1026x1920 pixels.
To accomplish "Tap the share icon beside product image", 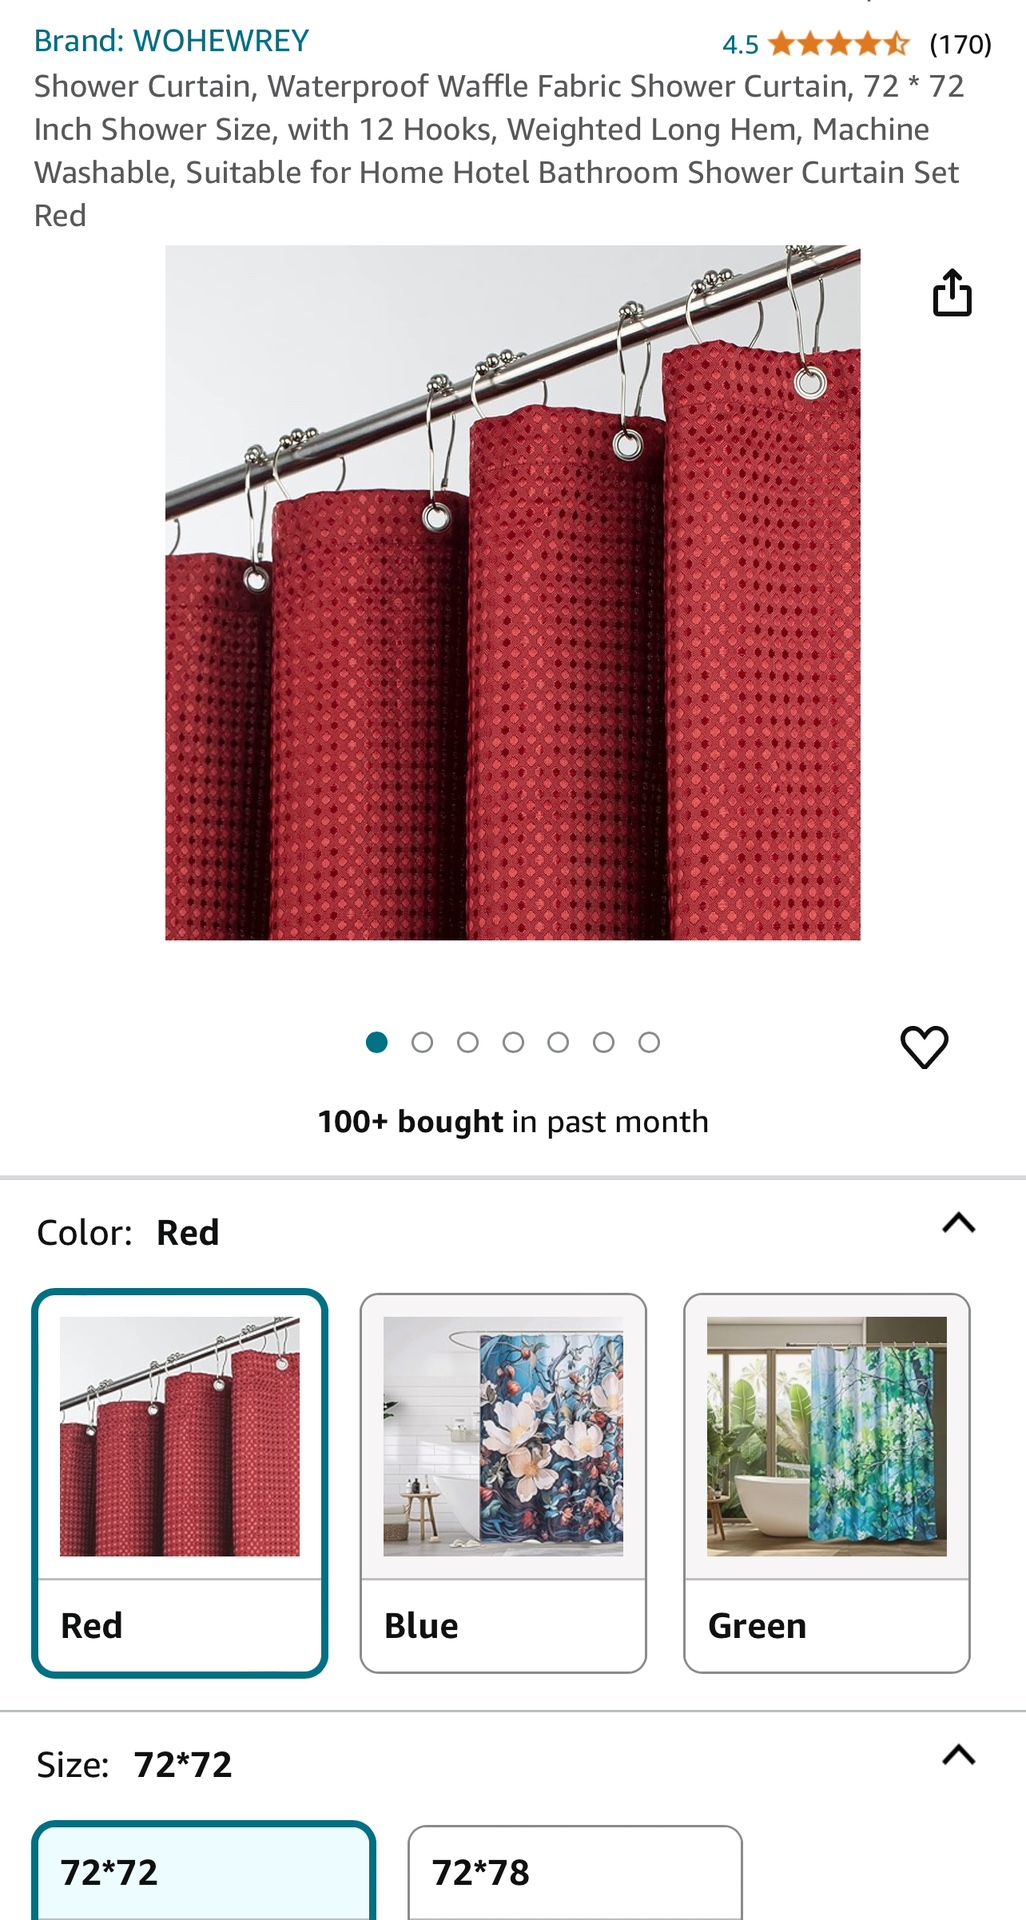I will click(952, 293).
